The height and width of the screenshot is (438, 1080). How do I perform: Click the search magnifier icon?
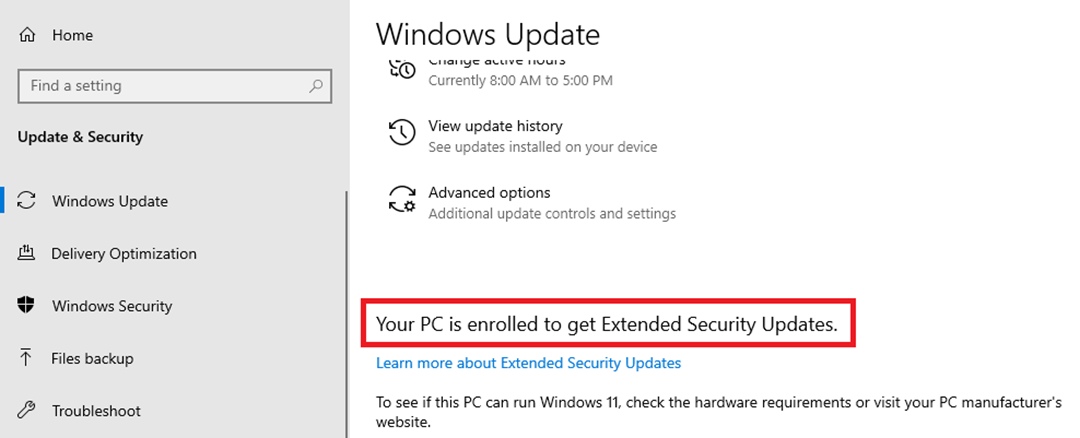point(316,86)
